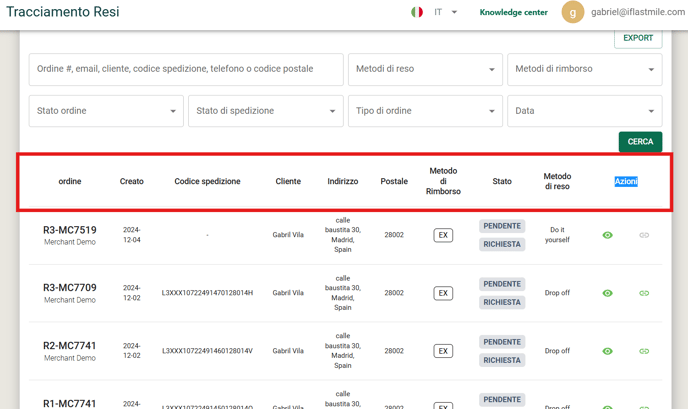Image resolution: width=688 pixels, height=409 pixels.
Task: Open order R2-MC7741
Action: pyautogui.click(x=70, y=346)
